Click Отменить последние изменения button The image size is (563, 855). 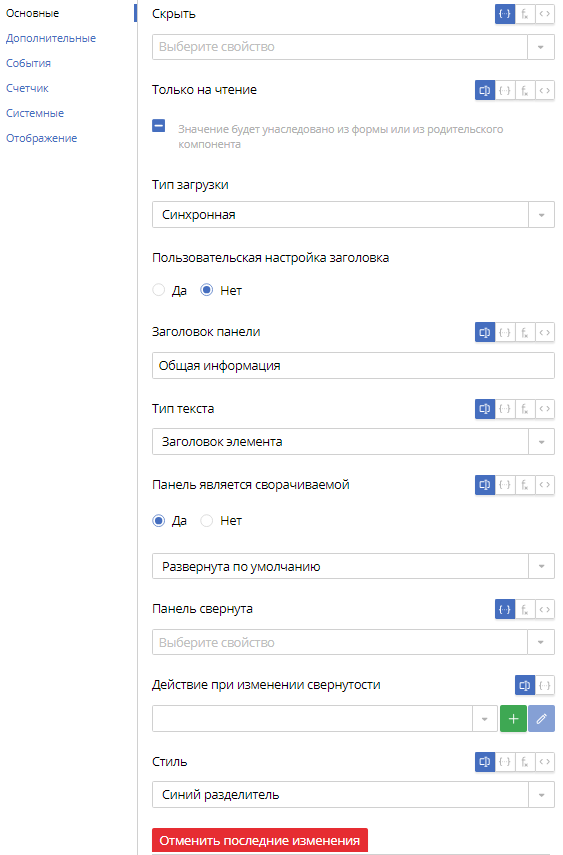260,840
